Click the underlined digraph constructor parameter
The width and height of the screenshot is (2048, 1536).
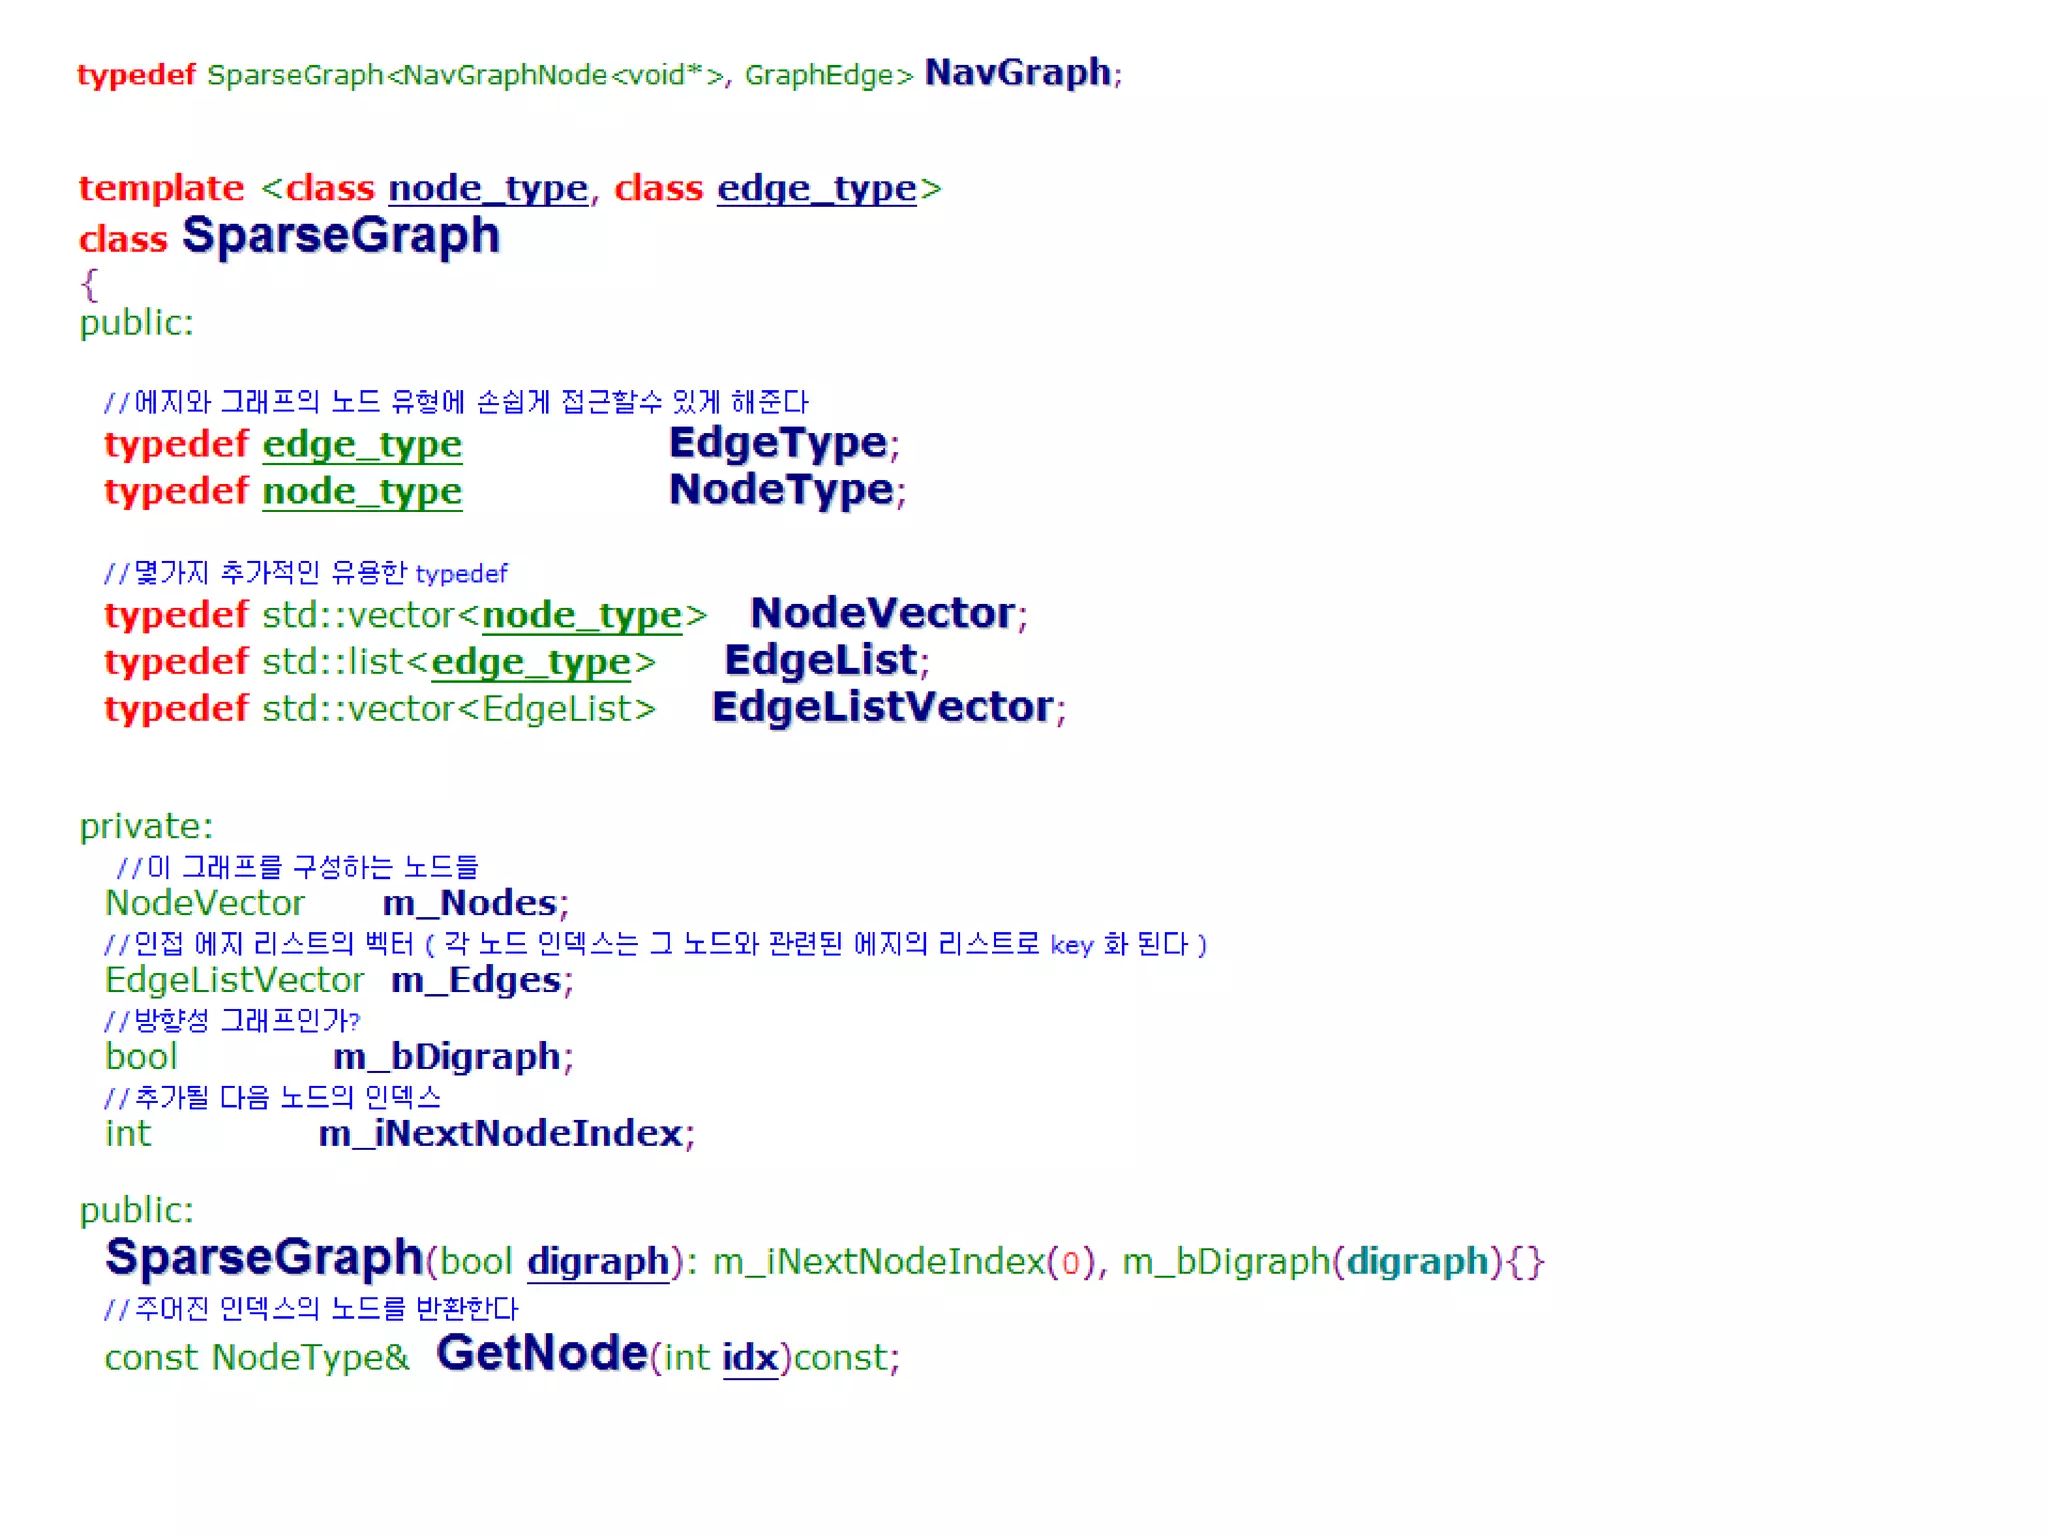(x=597, y=1261)
